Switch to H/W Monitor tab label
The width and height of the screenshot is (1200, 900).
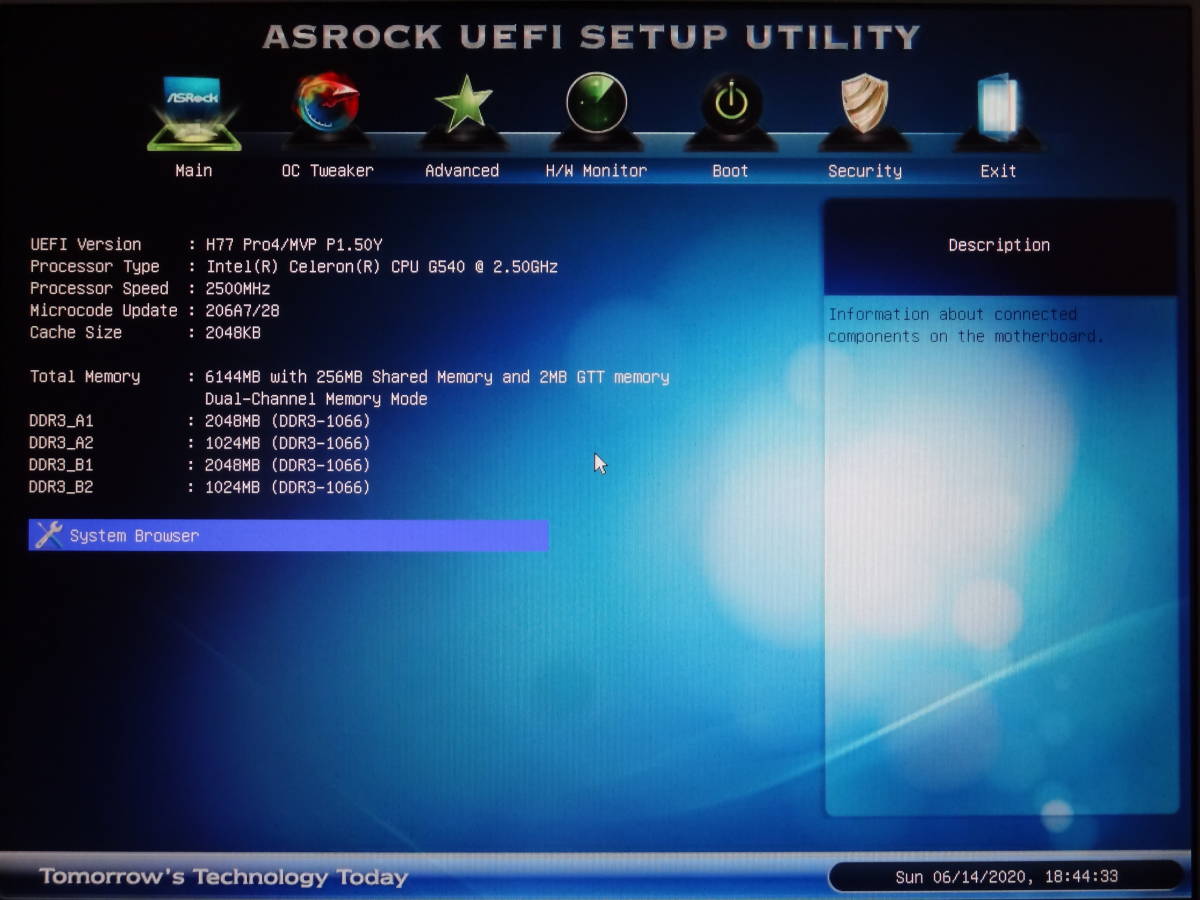pos(596,171)
